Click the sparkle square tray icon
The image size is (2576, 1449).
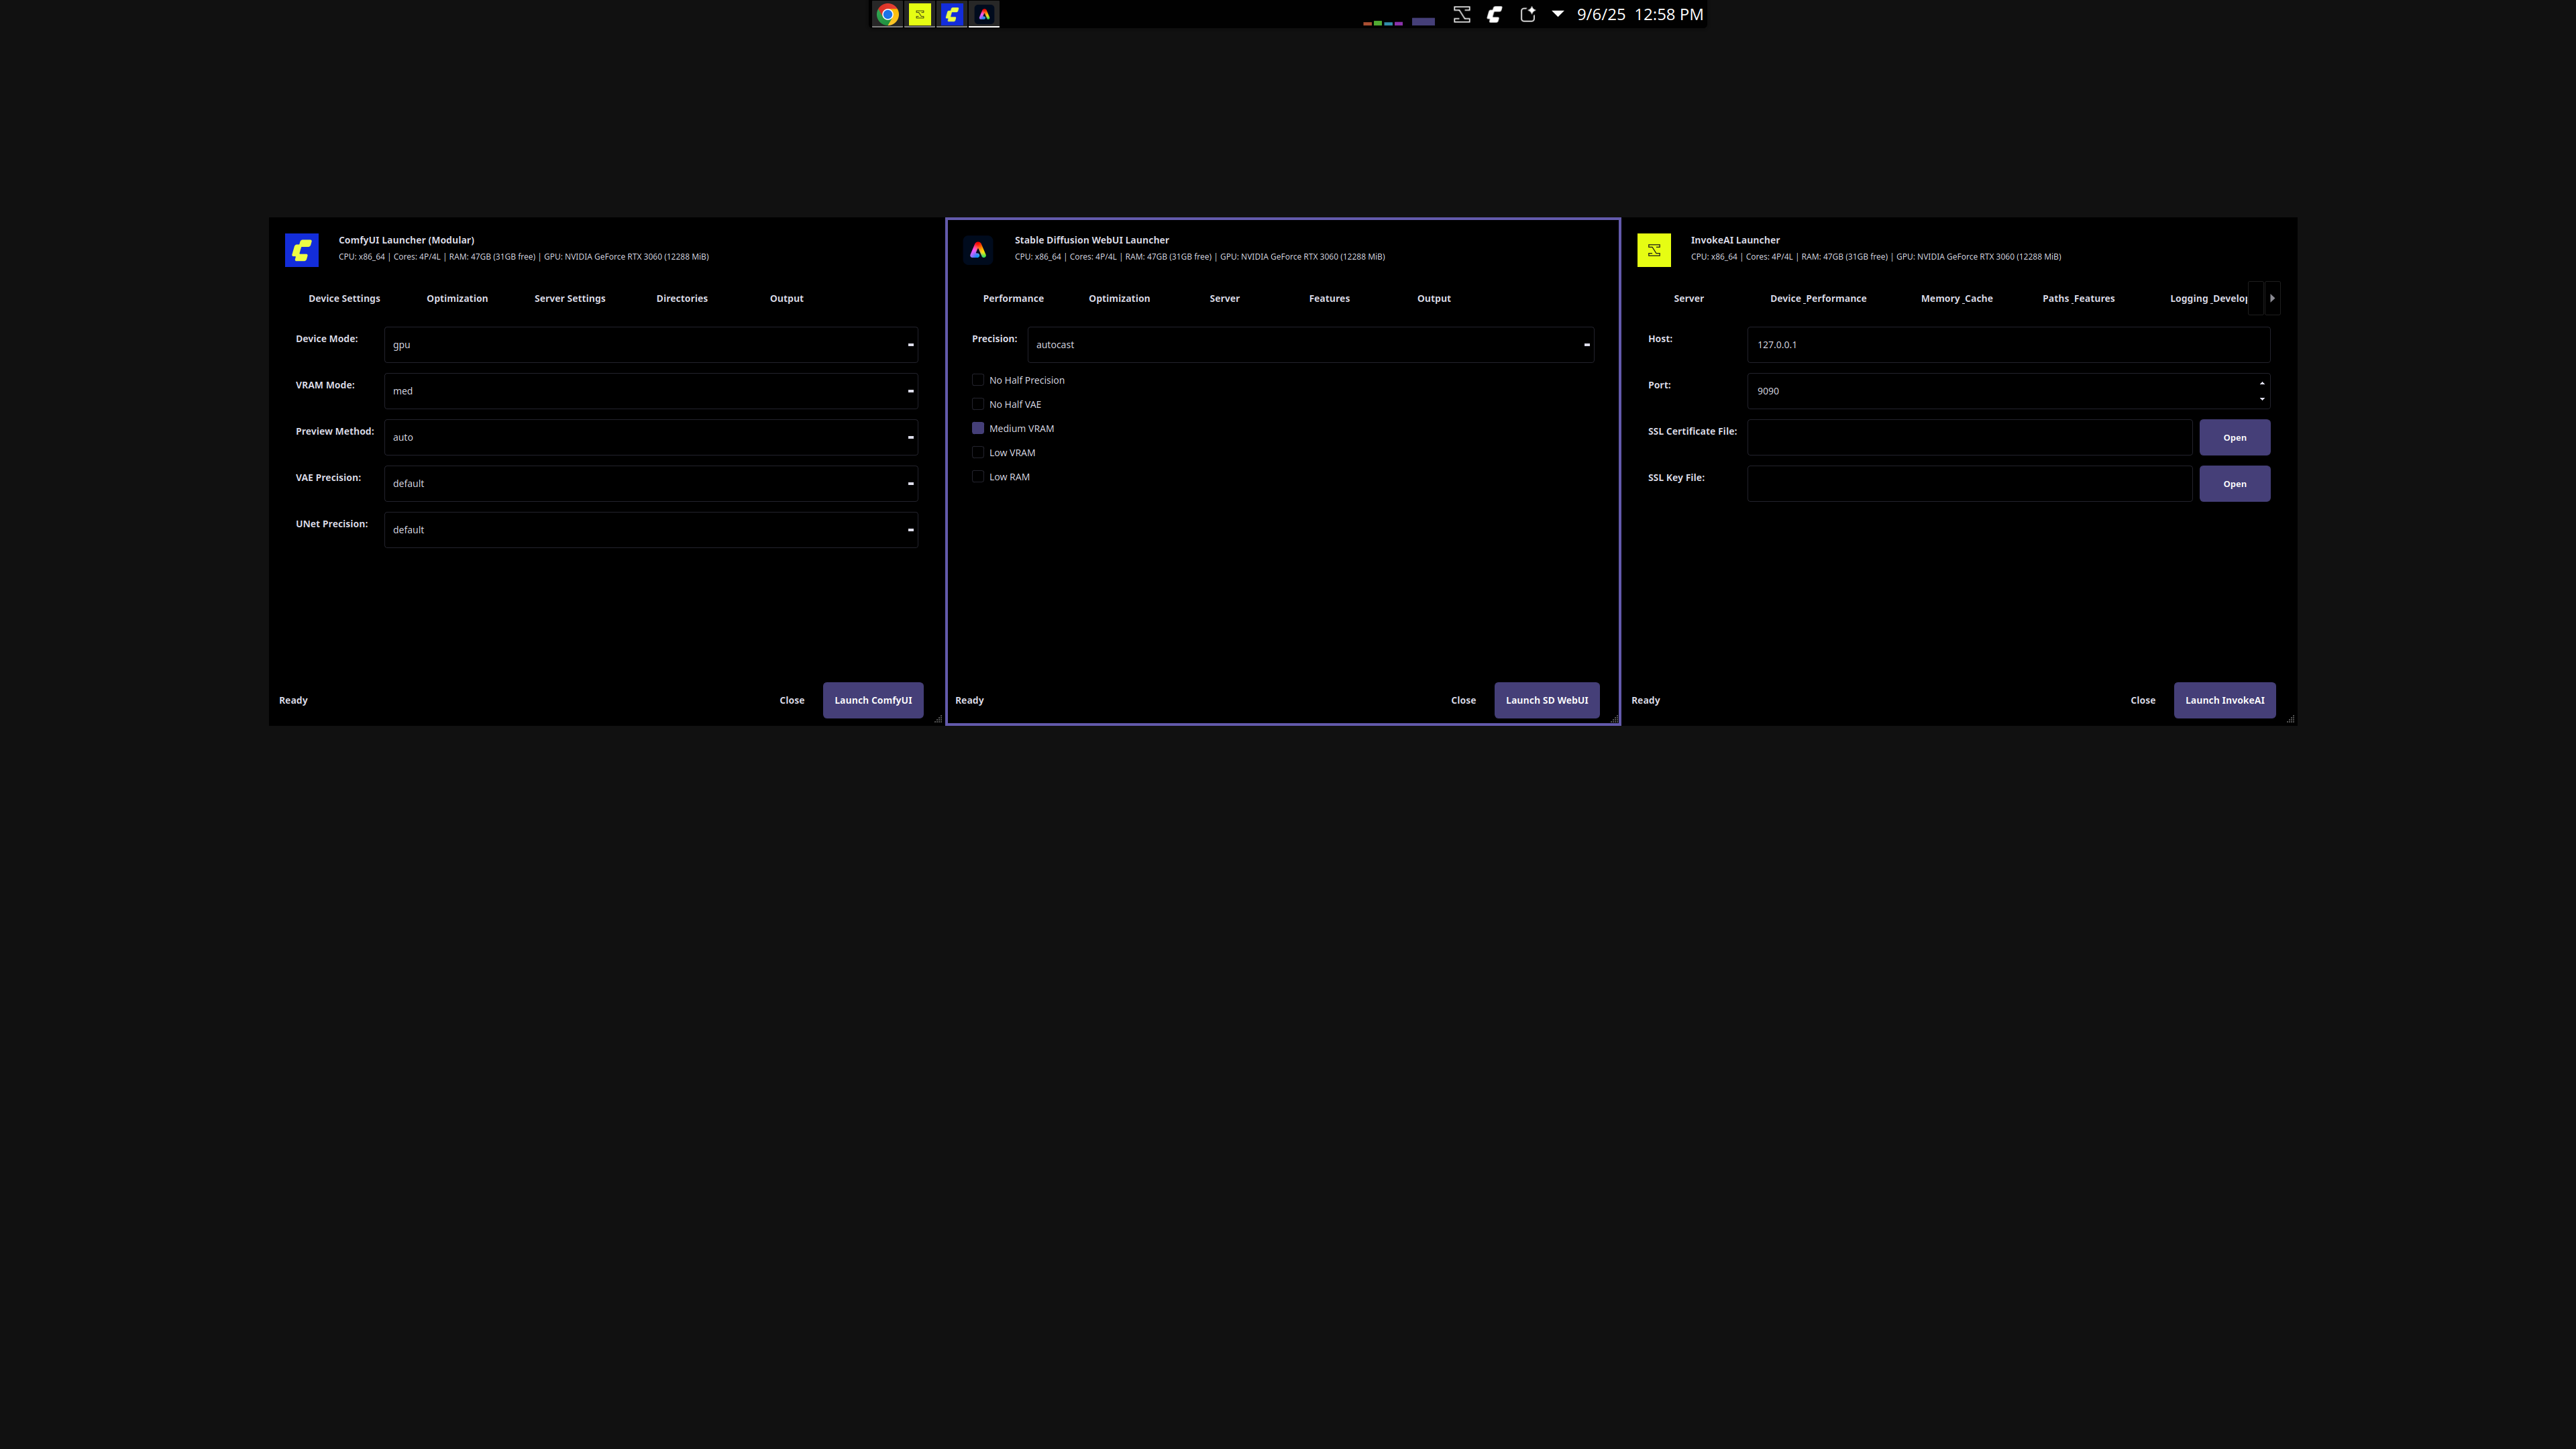pyautogui.click(x=1528, y=14)
